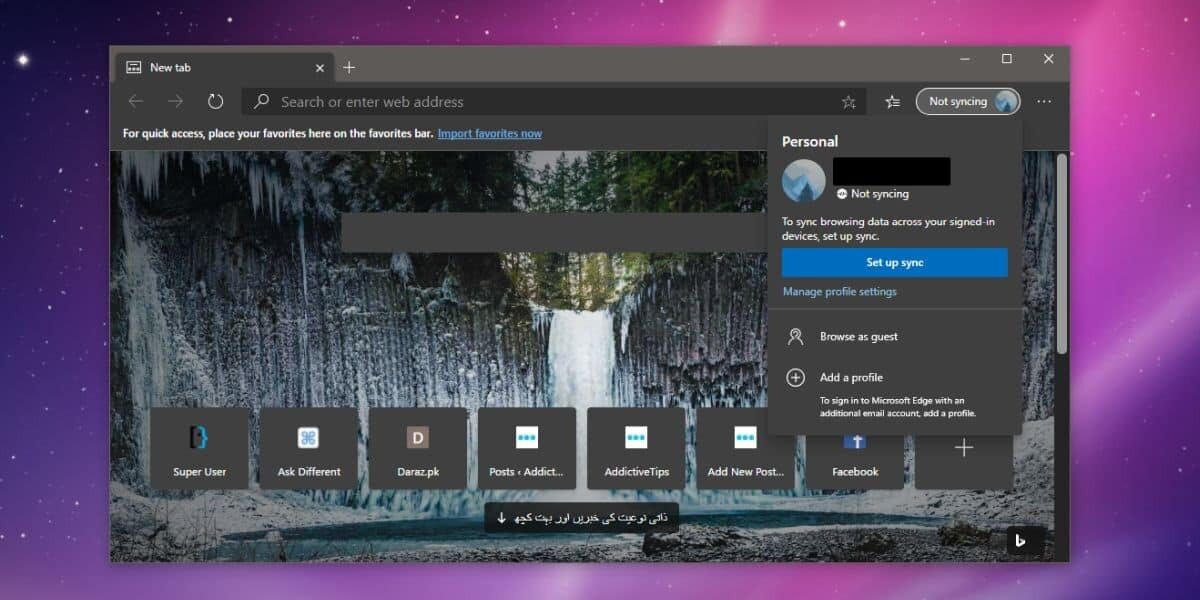Click the Set up sync button
The width and height of the screenshot is (1200, 600).
click(895, 262)
